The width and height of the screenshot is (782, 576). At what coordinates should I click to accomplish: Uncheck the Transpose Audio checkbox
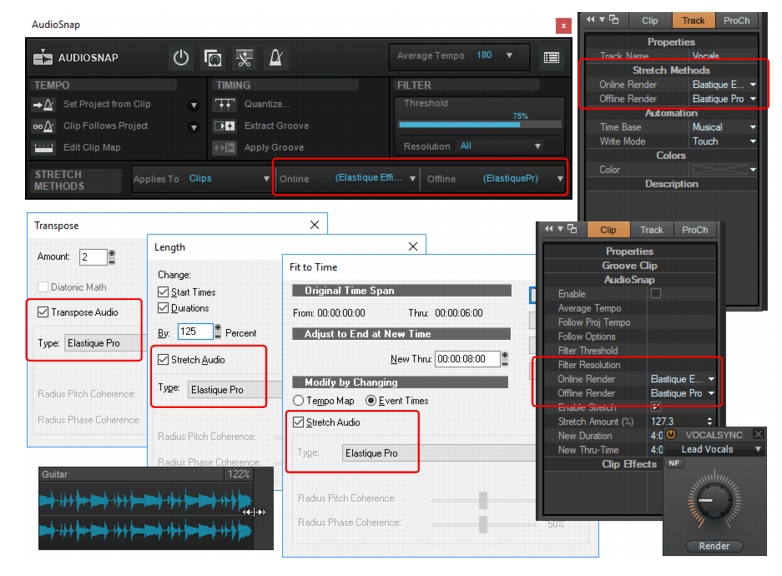tap(43, 312)
